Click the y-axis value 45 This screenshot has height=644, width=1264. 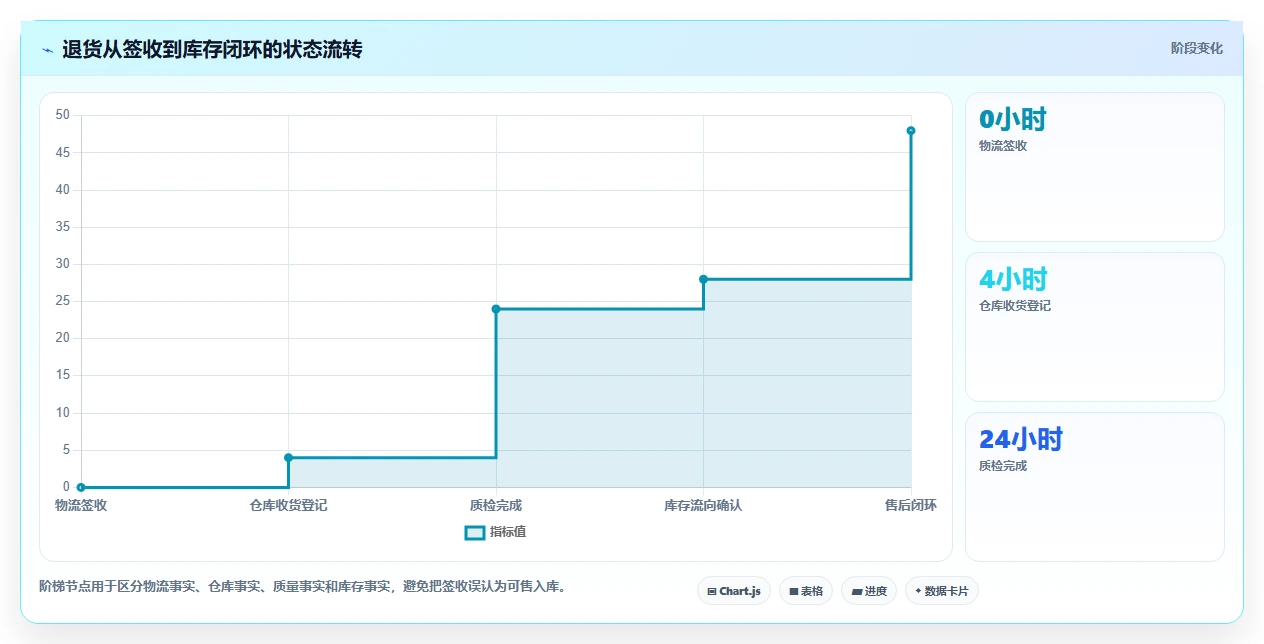62,152
